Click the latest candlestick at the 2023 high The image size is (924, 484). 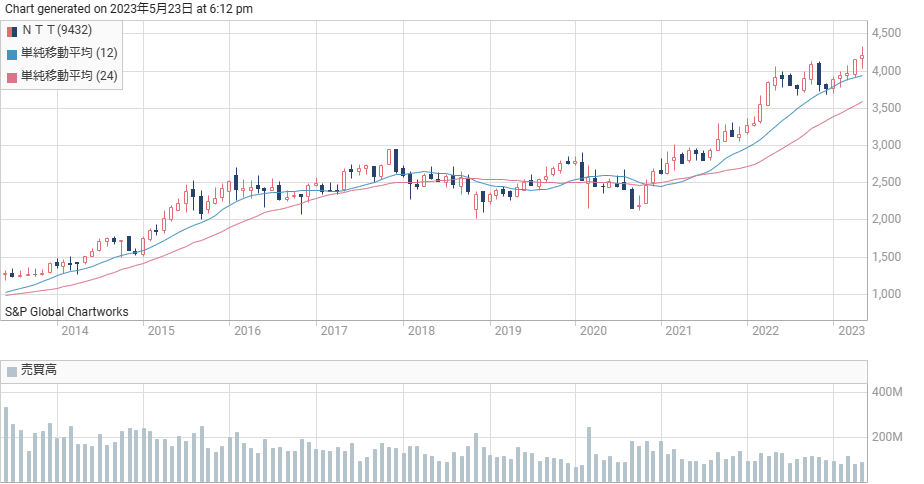[862, 58]
